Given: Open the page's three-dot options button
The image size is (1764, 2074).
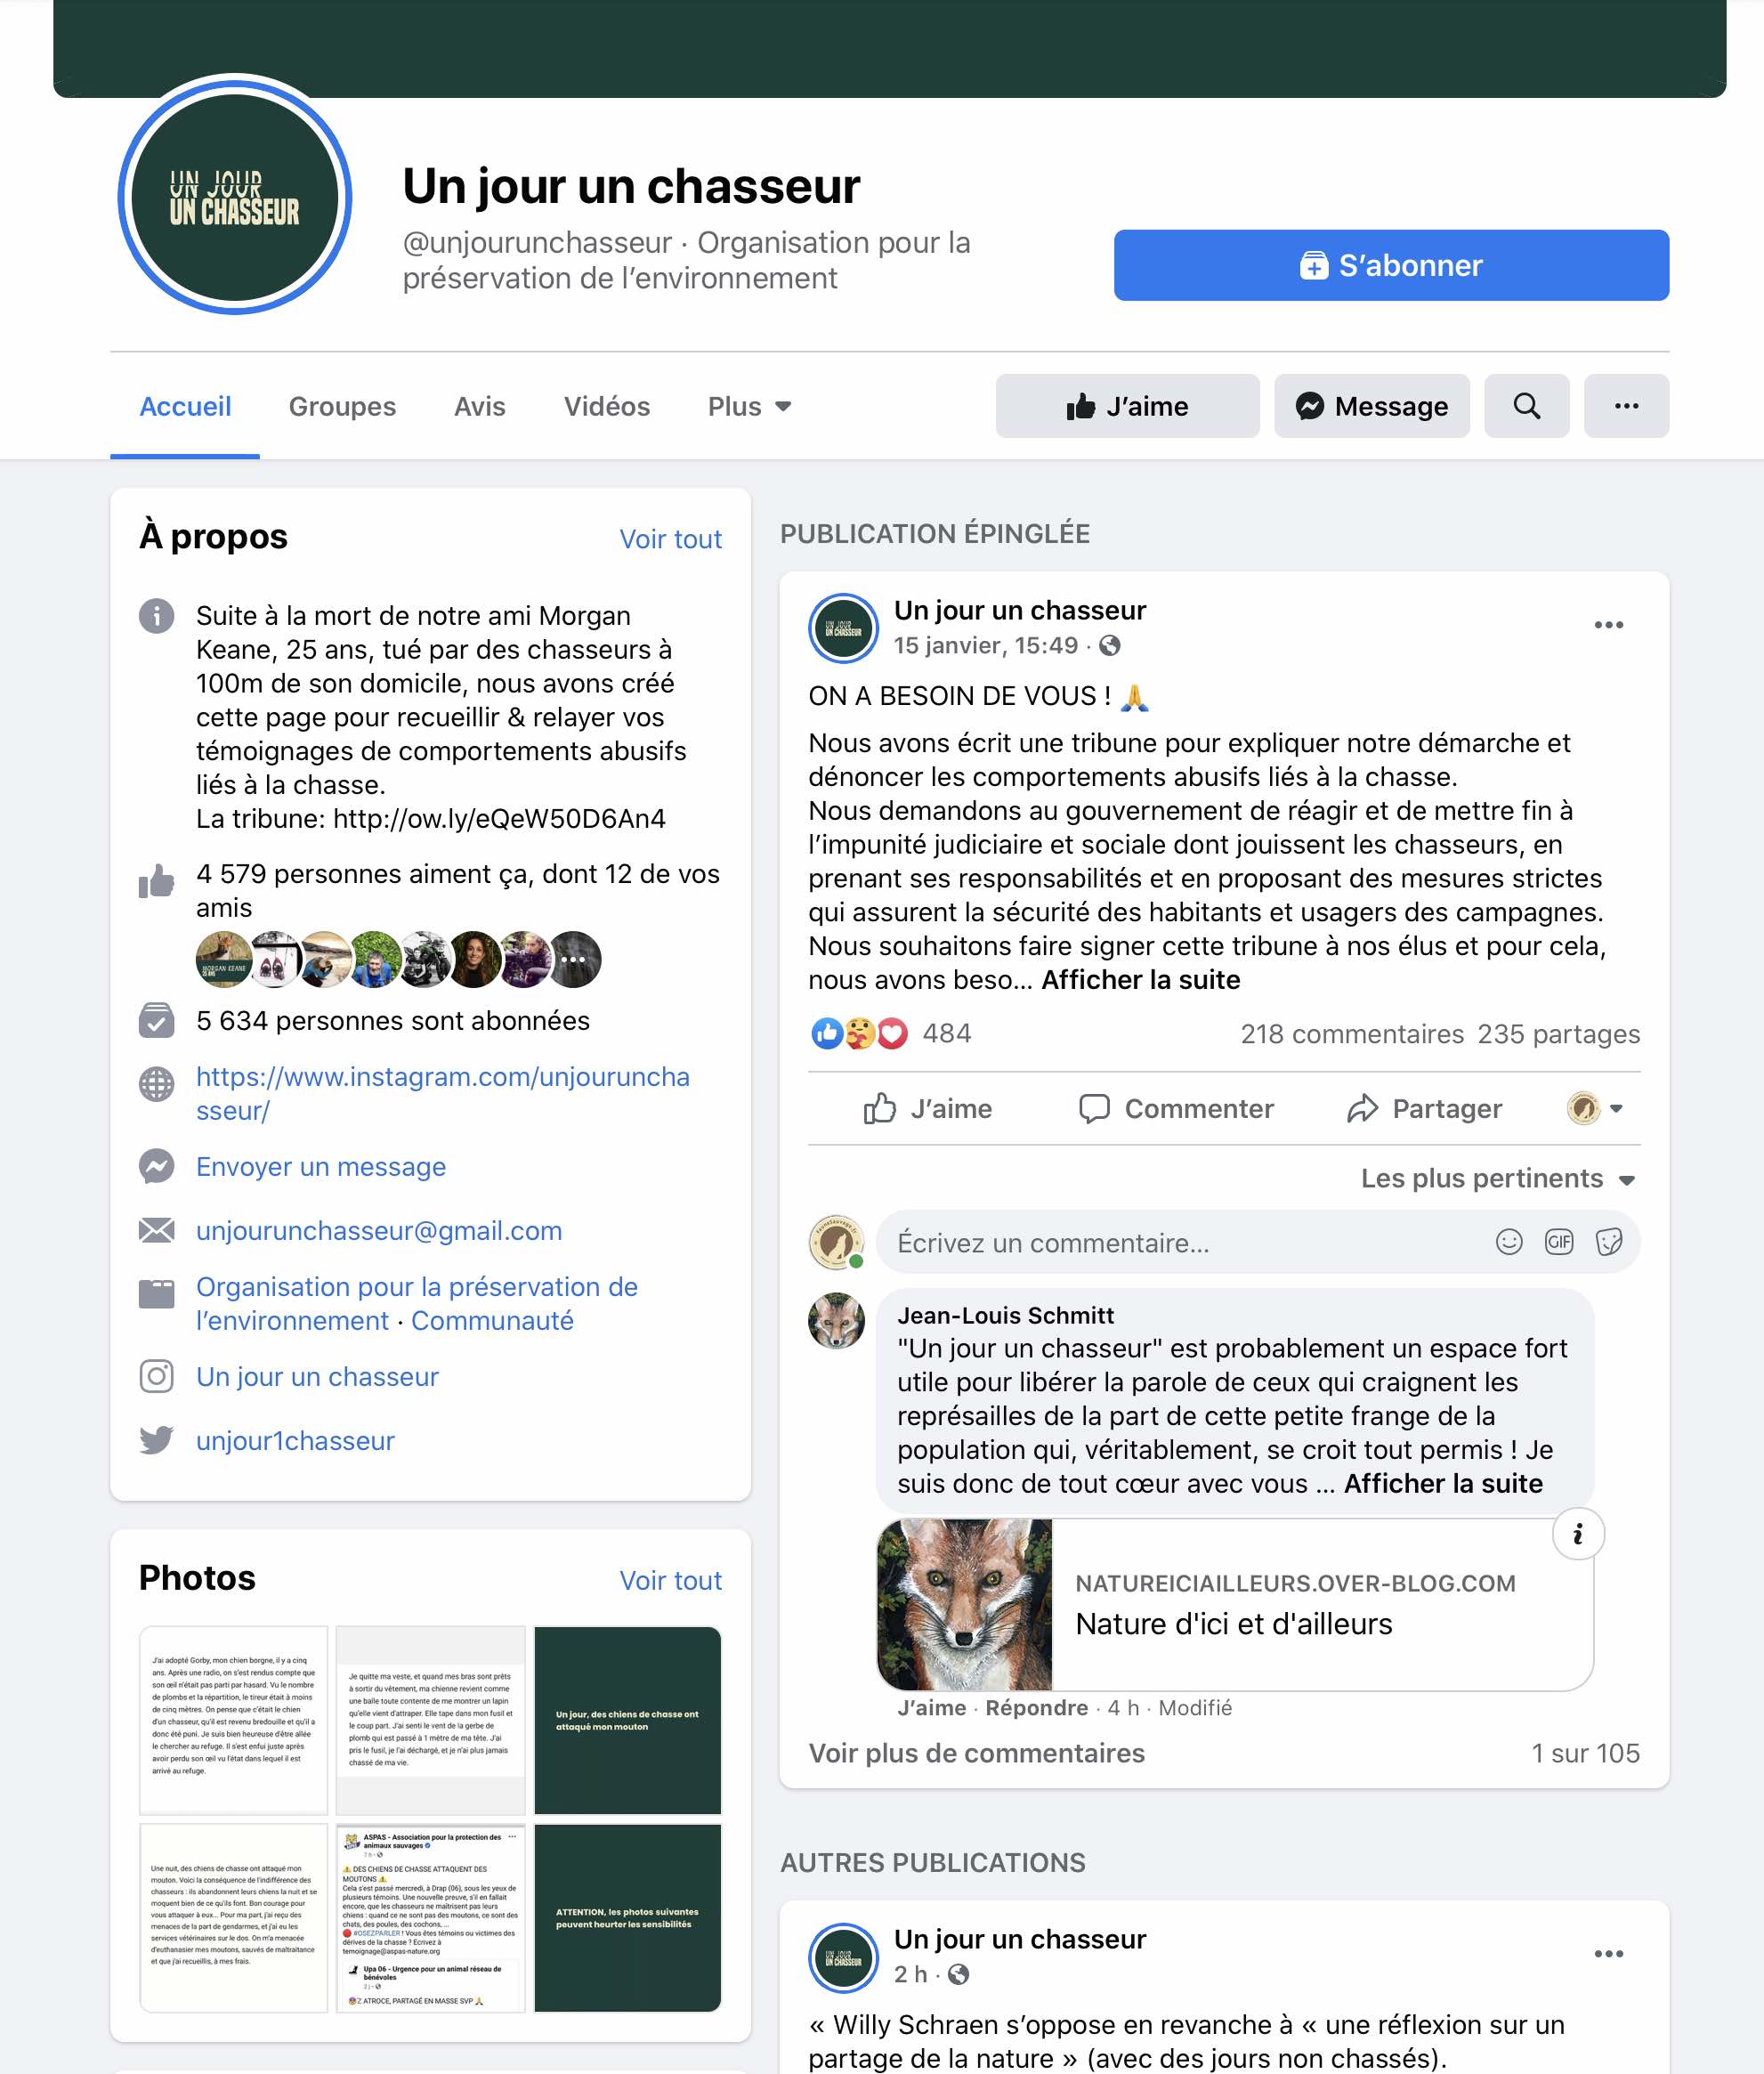Looking at the screenshot, I should [x=1626, y=406].
